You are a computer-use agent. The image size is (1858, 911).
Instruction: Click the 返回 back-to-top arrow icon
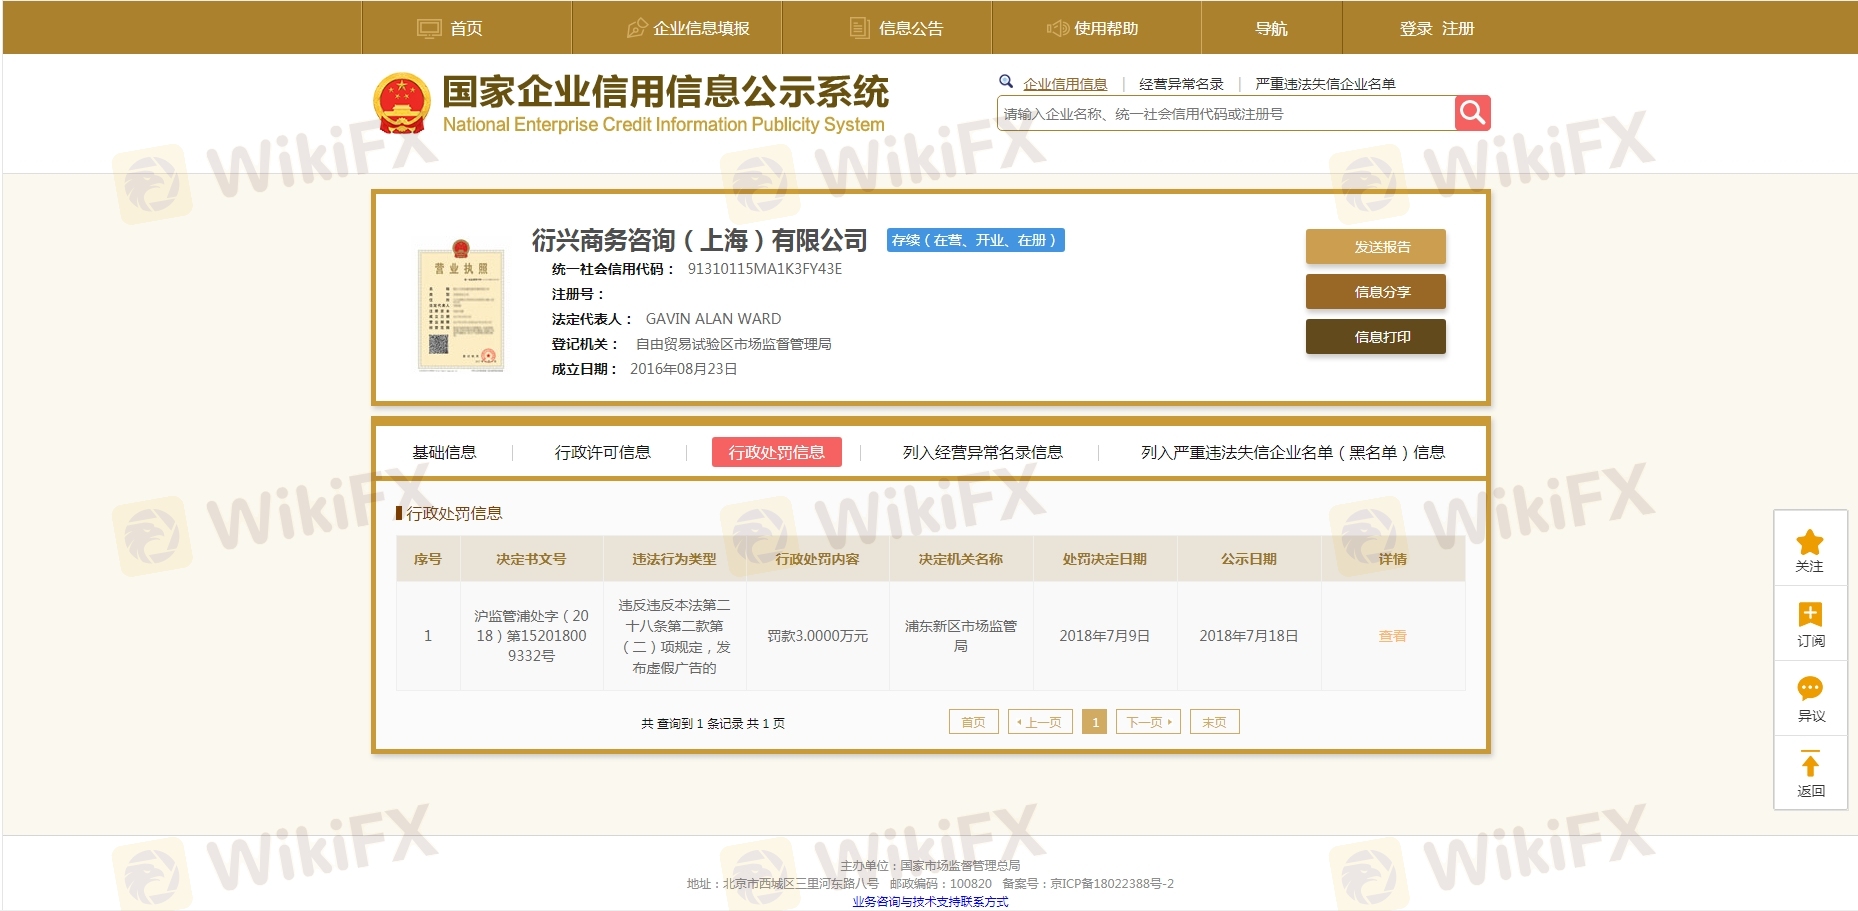pos(1810,764)
